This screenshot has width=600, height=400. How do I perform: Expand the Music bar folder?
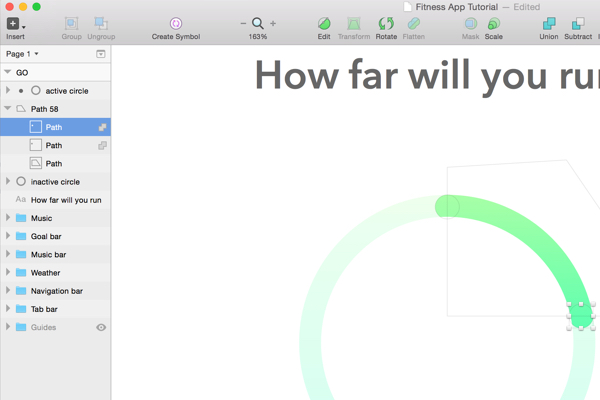point(8,254)
